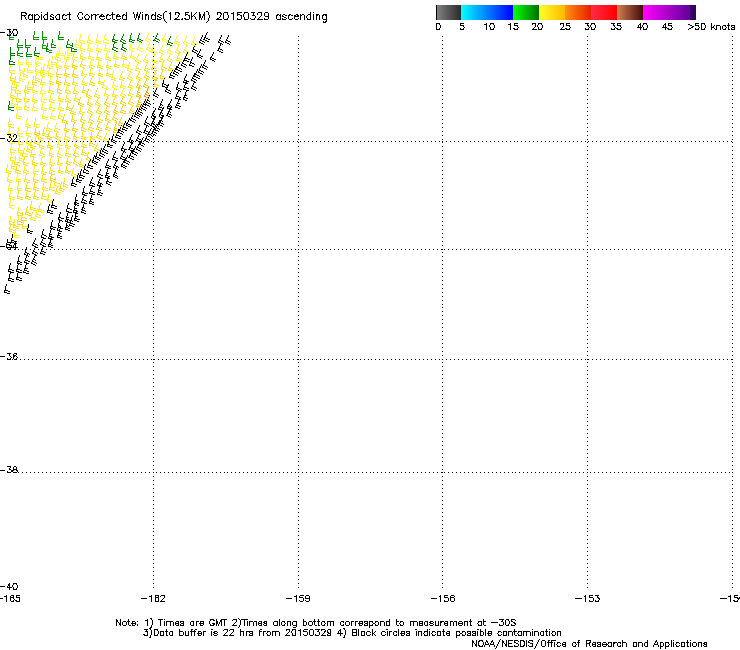This screenshot has height=650, width=740.
Task: Click the orange 25-30 knots color segment
Action: (x=578, y=12)
